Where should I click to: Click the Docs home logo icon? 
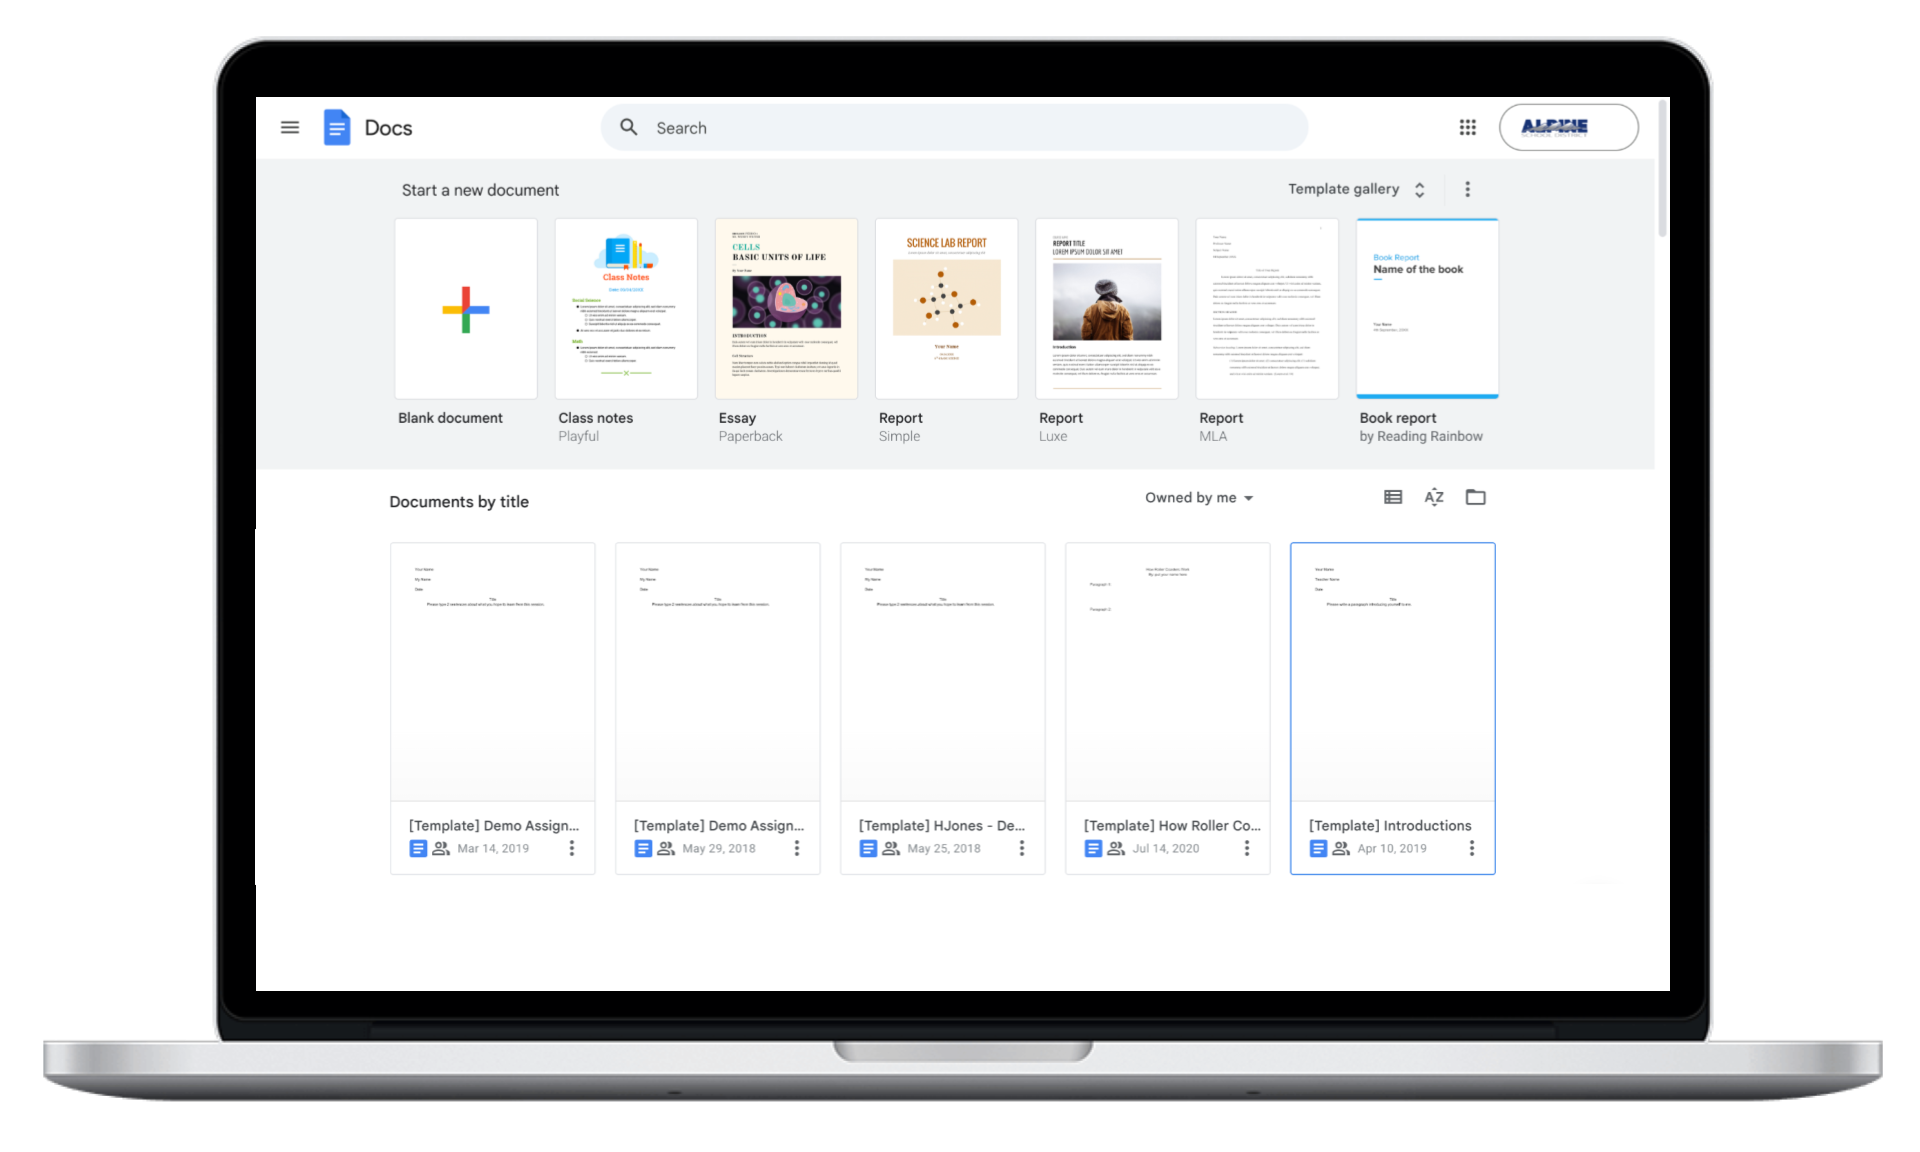337,127
